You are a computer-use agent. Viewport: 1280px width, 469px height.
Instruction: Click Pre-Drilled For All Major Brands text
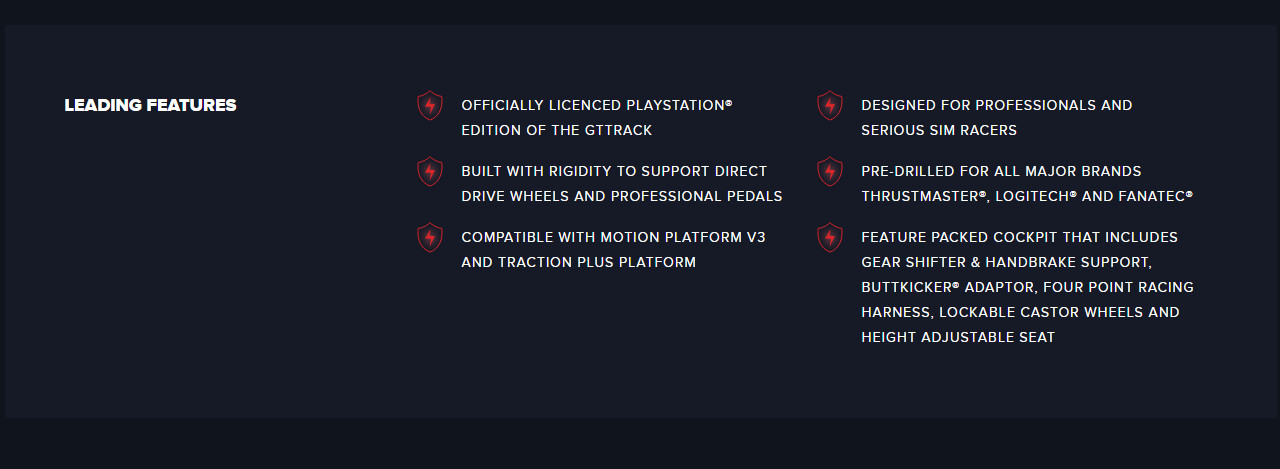point(1001,171)
